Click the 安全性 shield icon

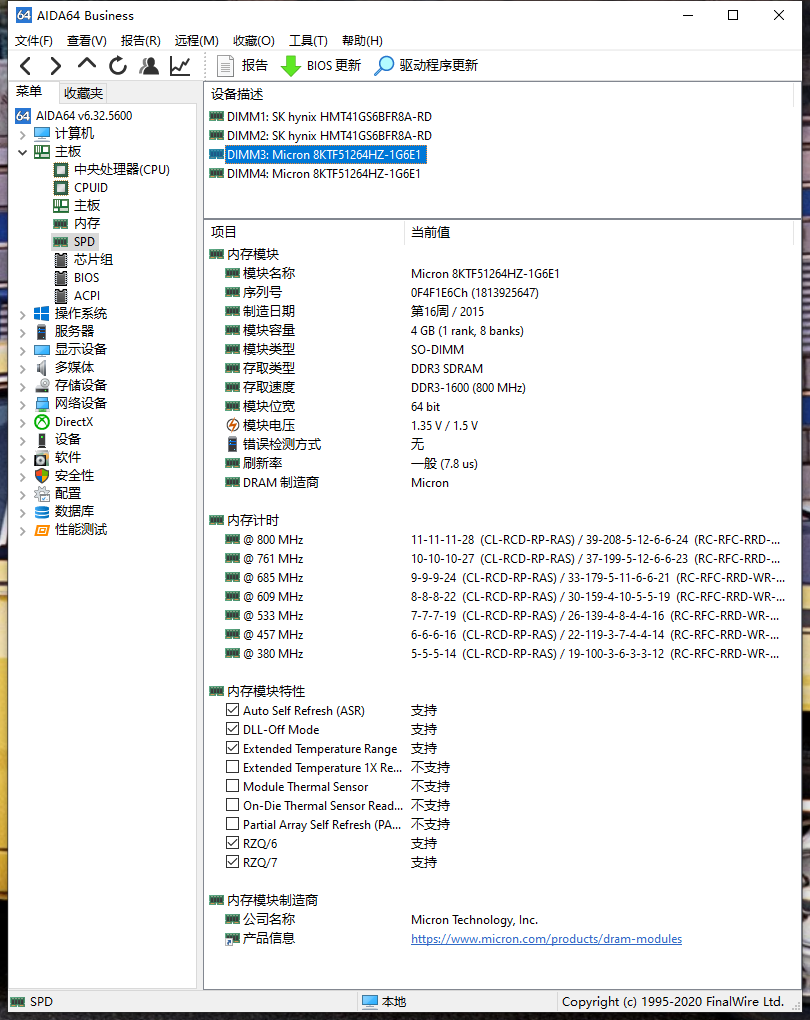tap(42, 476)
